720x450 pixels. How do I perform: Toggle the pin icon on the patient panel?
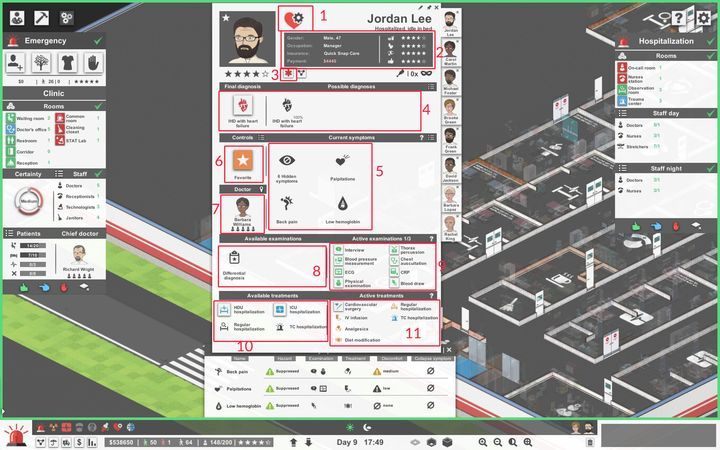(x=428, y=7)
